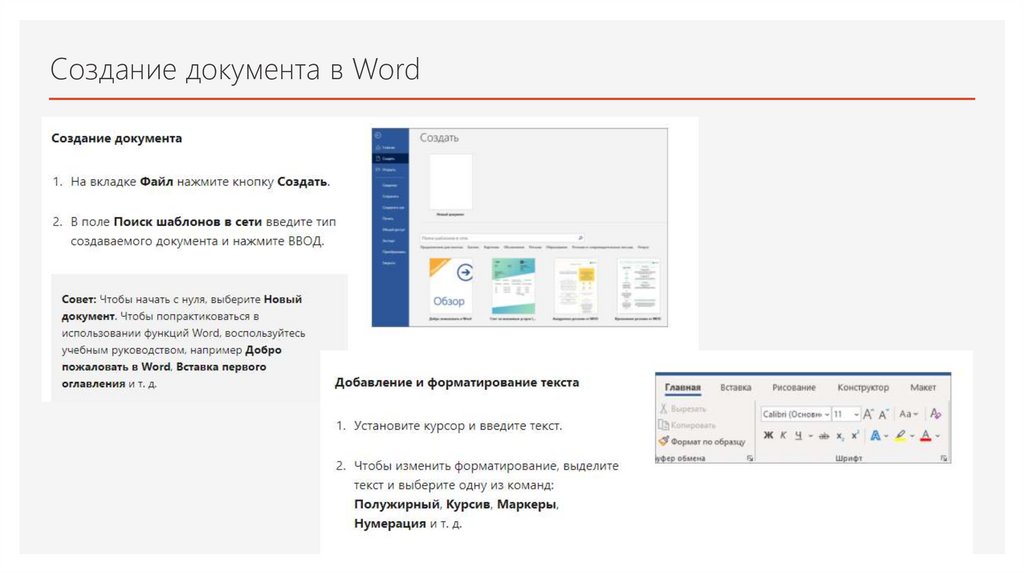Screen dimensions: 1024x574
Task: Open the Aa change case dropdown
Action: pos(908,414)
